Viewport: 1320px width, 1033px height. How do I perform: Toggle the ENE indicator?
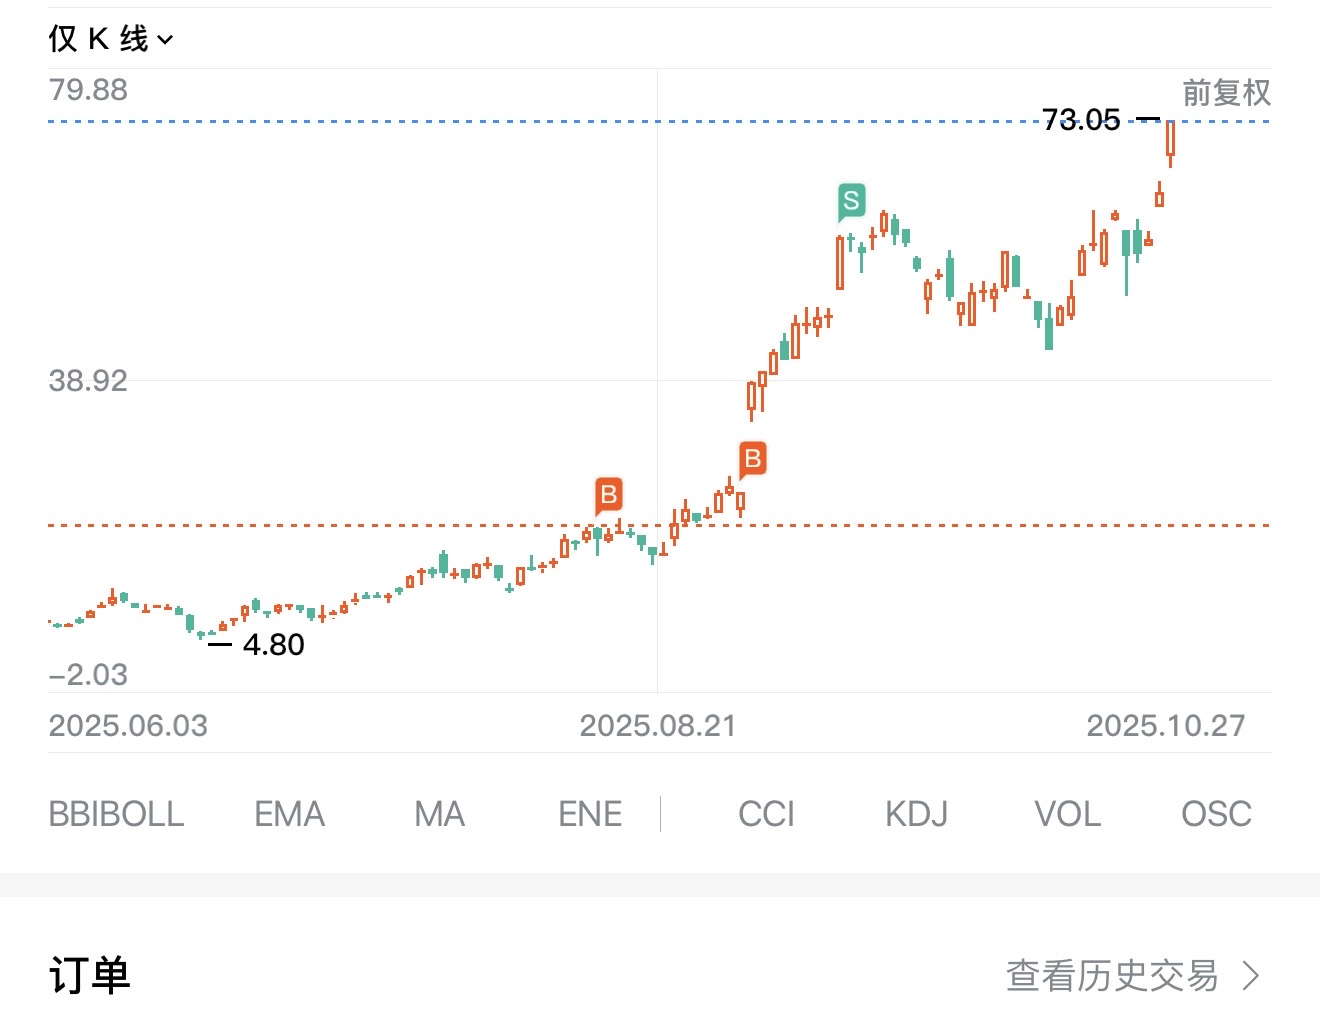(590, 814)
